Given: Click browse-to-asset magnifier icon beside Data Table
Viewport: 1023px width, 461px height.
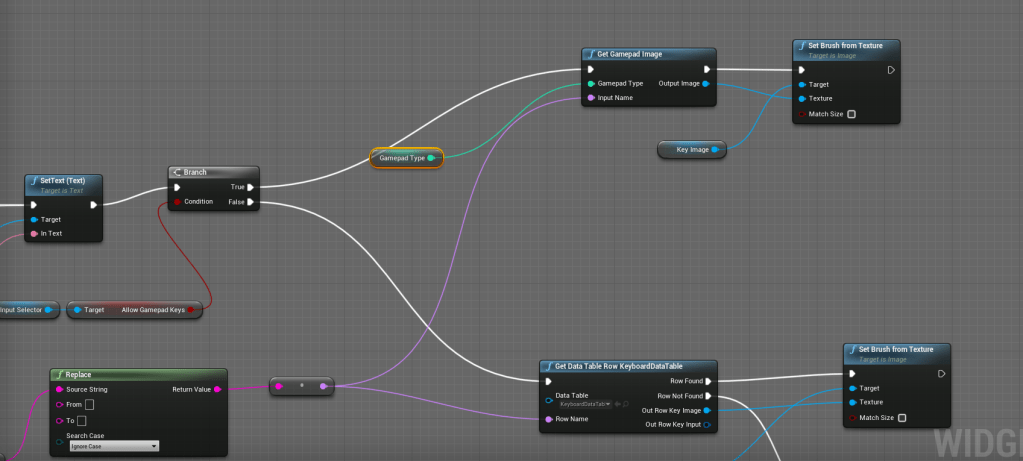Looking at the screenshot, I should tap(626, 404).
